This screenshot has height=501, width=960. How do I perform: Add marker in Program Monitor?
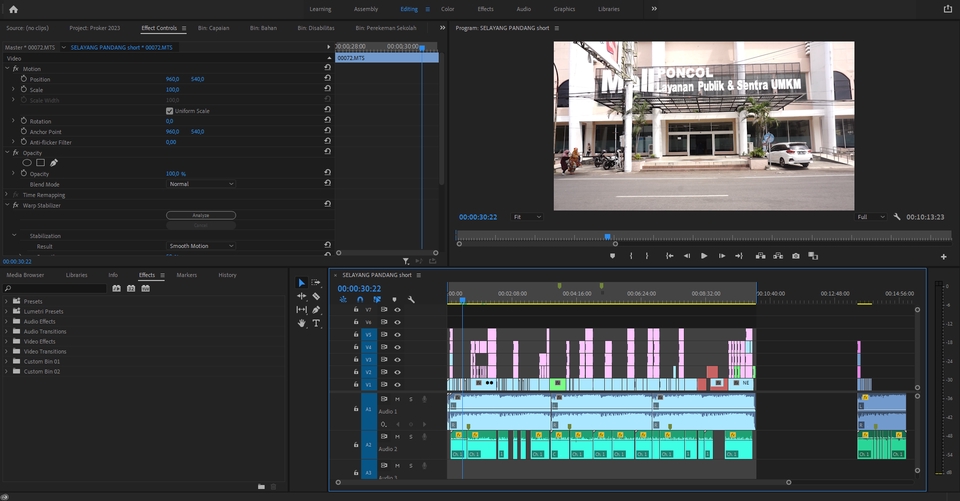coord(612,256)
